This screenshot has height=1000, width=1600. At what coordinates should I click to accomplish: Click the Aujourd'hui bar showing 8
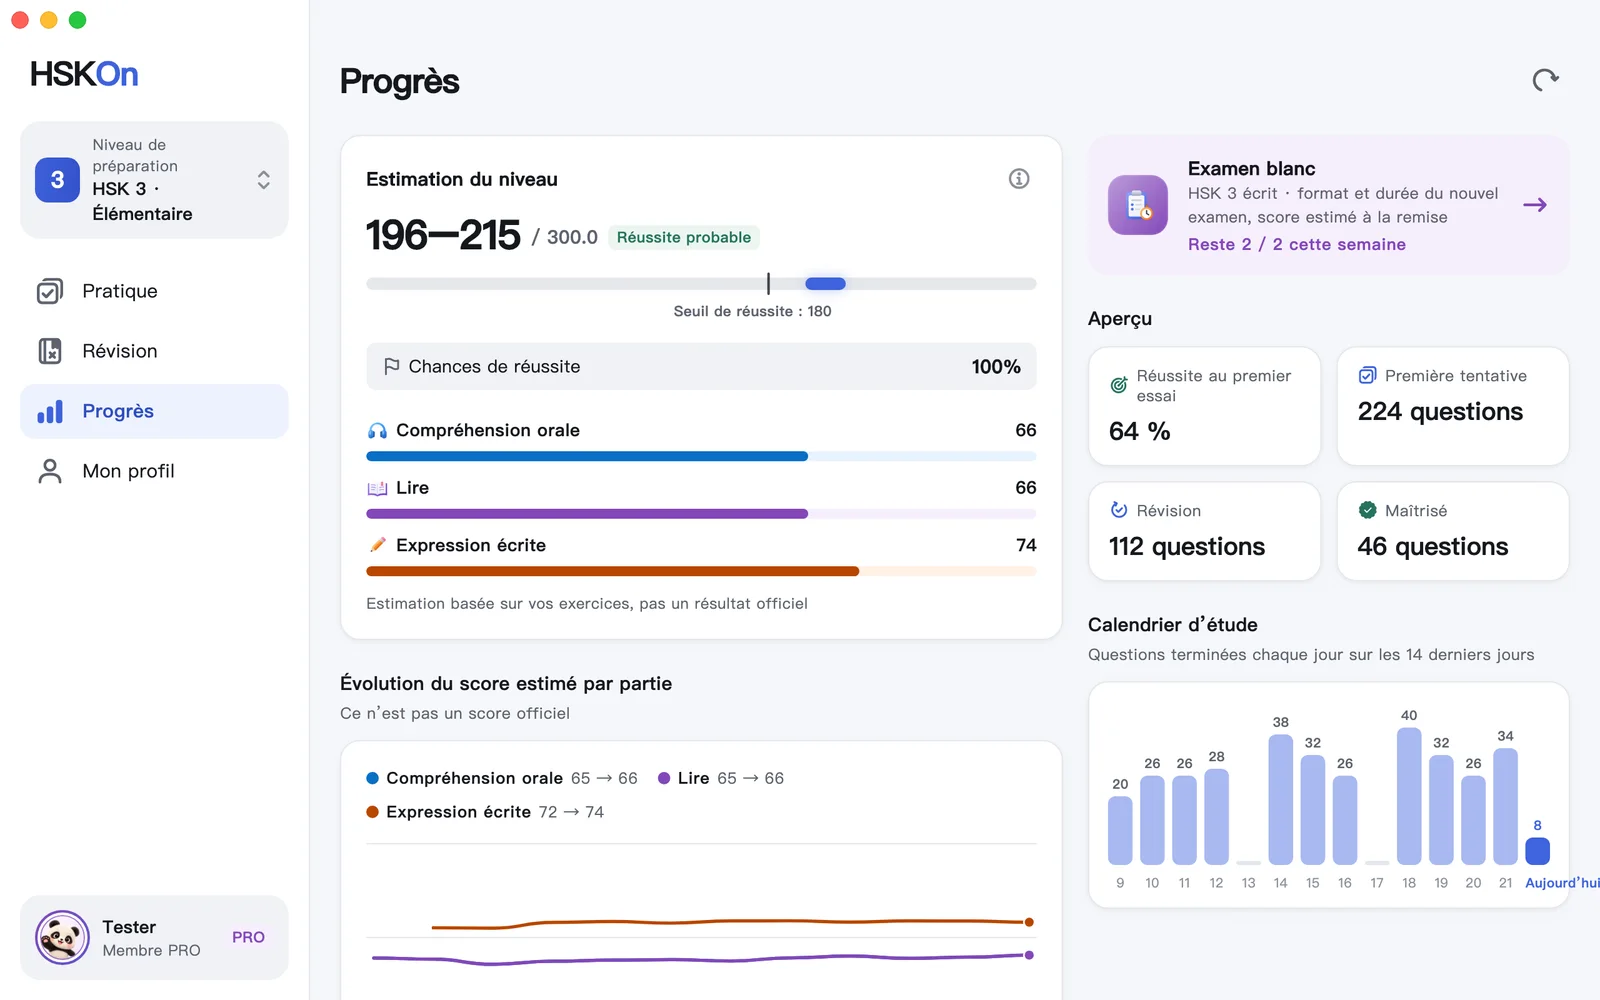[x=1537, y=851]
